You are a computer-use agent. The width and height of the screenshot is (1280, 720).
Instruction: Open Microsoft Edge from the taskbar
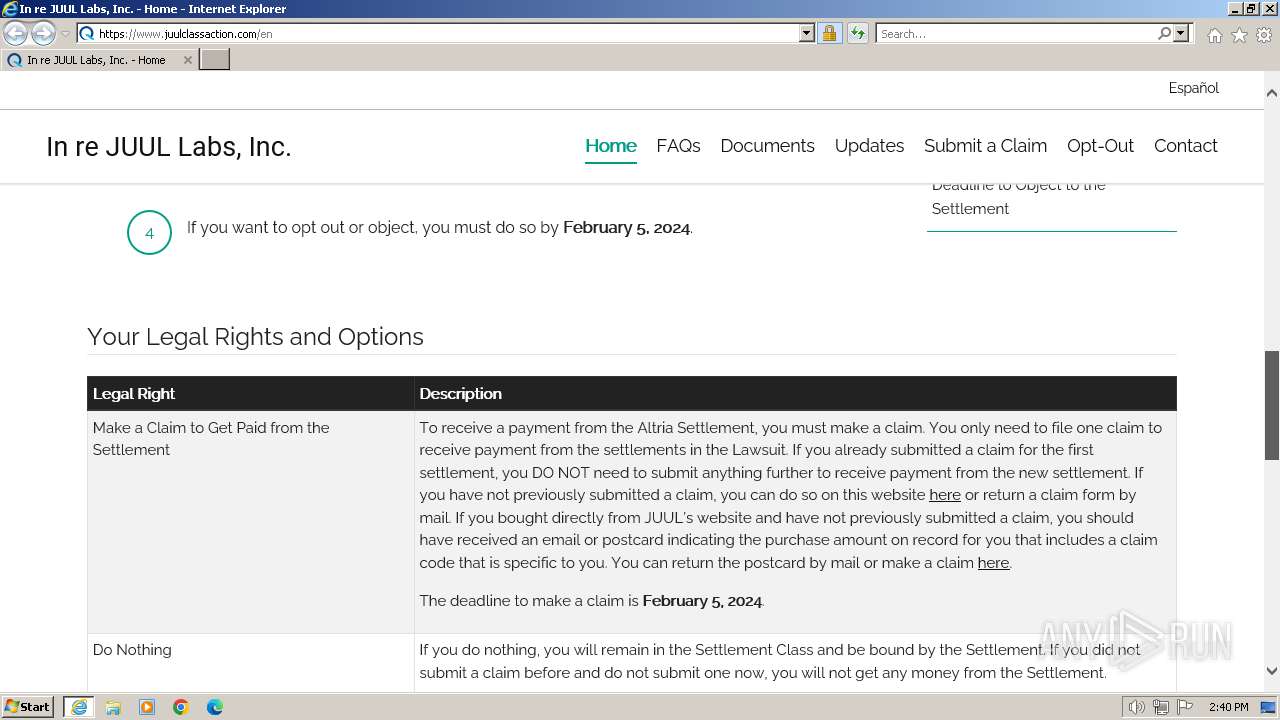coord(215,707)
